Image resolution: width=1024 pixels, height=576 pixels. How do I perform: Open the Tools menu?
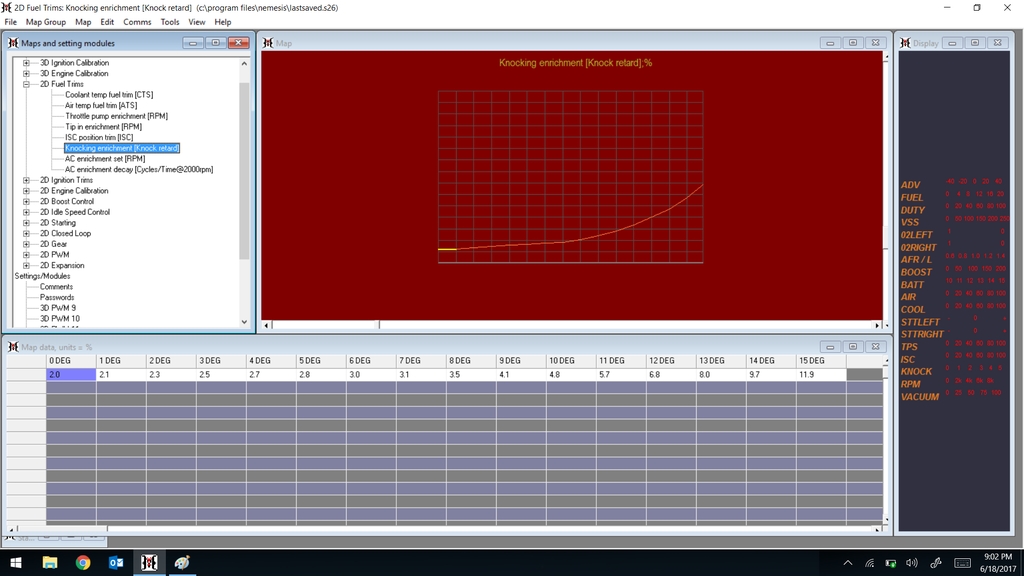point(170,22)
